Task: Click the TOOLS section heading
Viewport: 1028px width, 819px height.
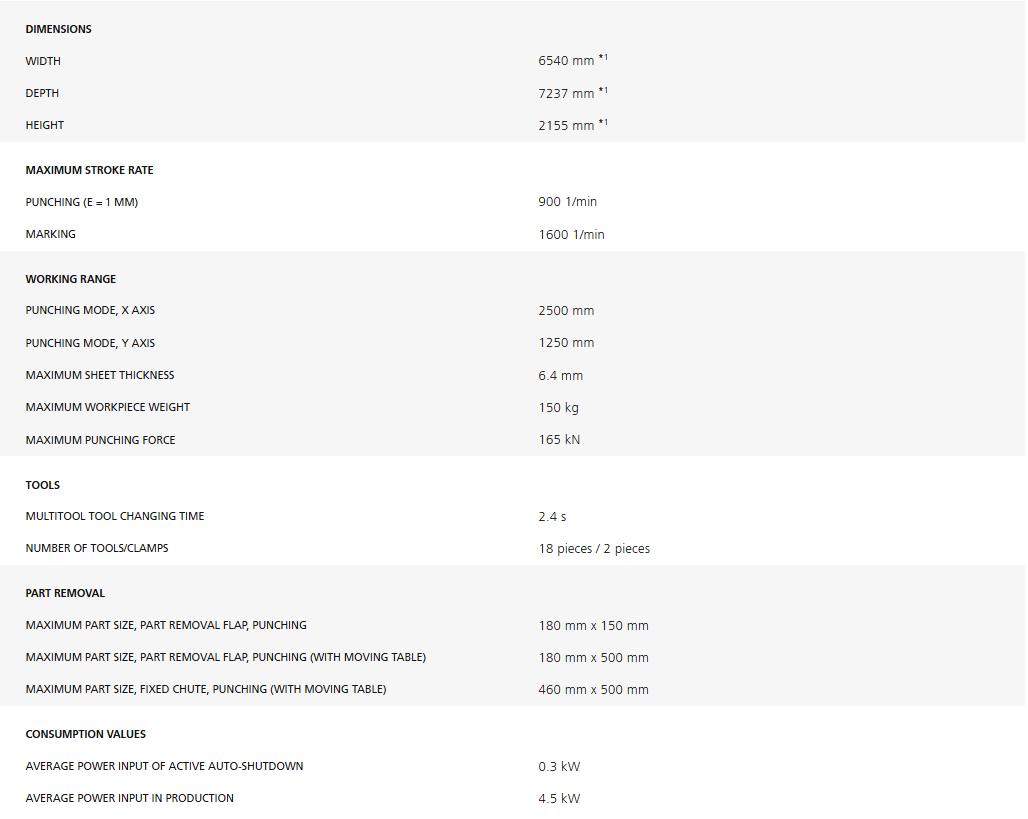Action: [x=42, y=485]
